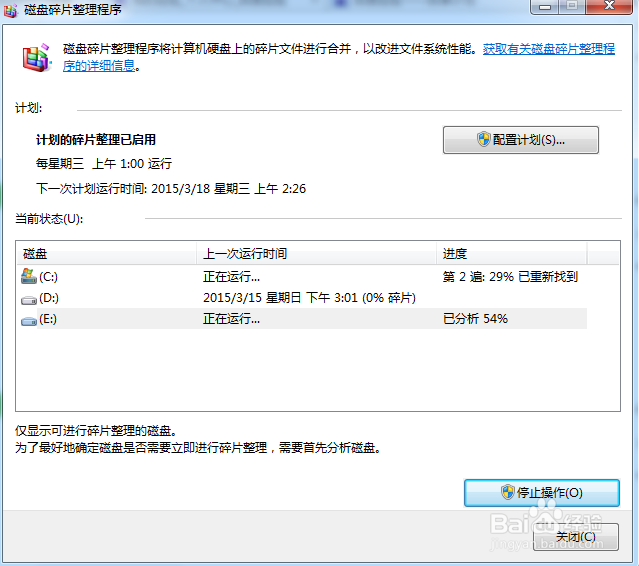This screenshot has width=639, height=566.
Task: Stop defragmentation with 停止操作(O)
Action: (542, 493)
